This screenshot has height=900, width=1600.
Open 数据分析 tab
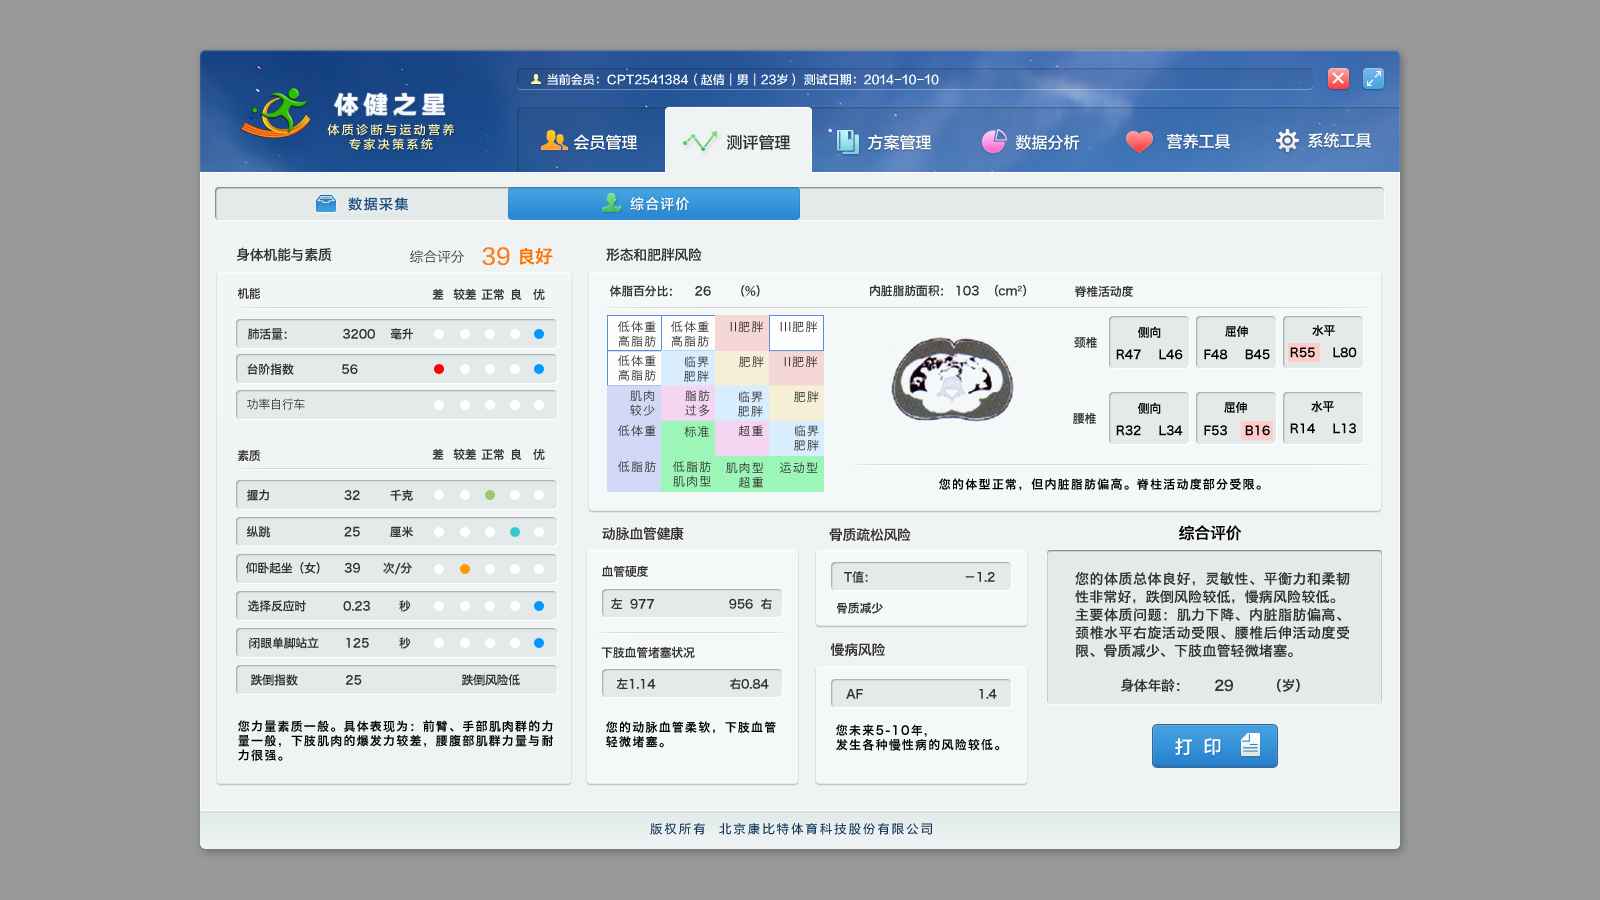point(1030,140)
